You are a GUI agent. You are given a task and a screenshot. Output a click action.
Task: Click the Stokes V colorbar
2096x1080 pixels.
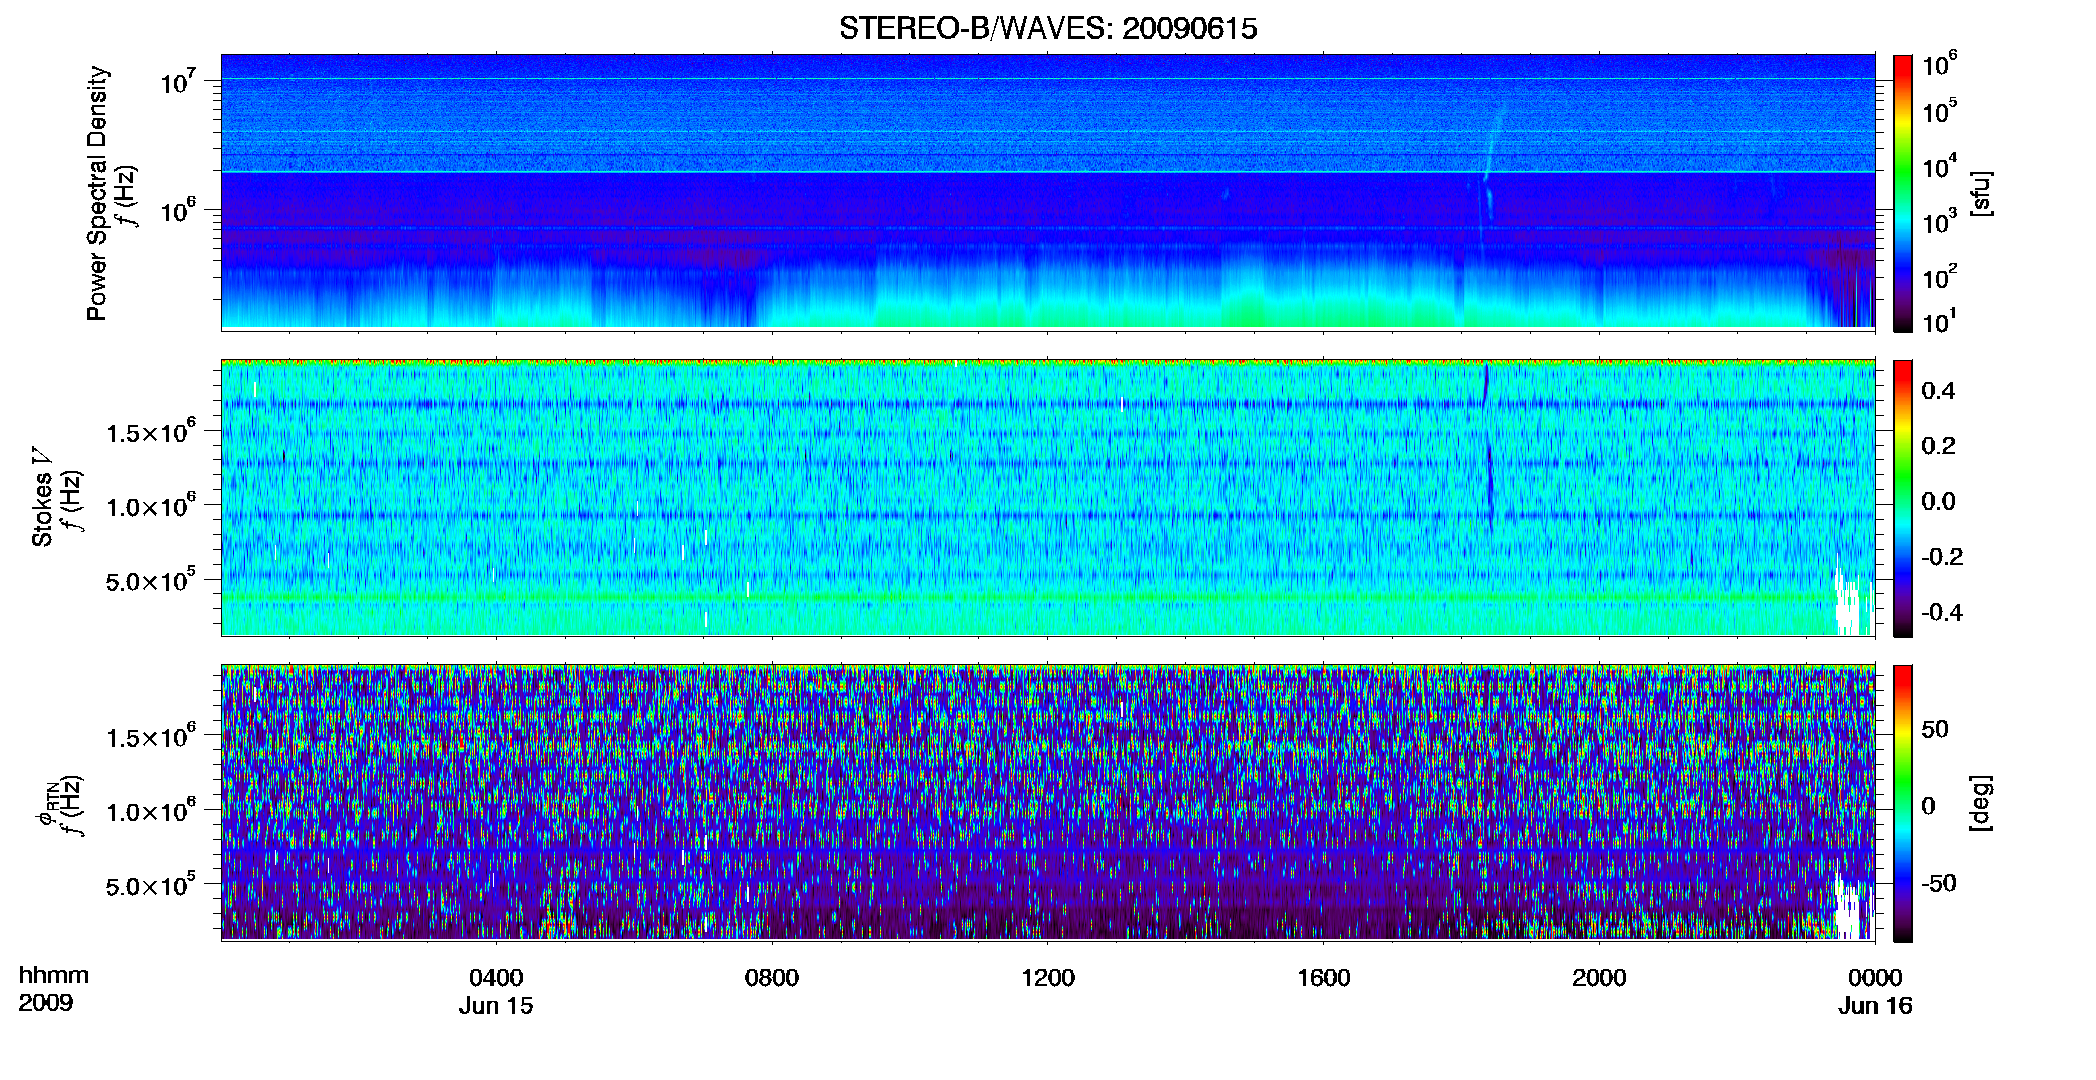pos(1903,498)
